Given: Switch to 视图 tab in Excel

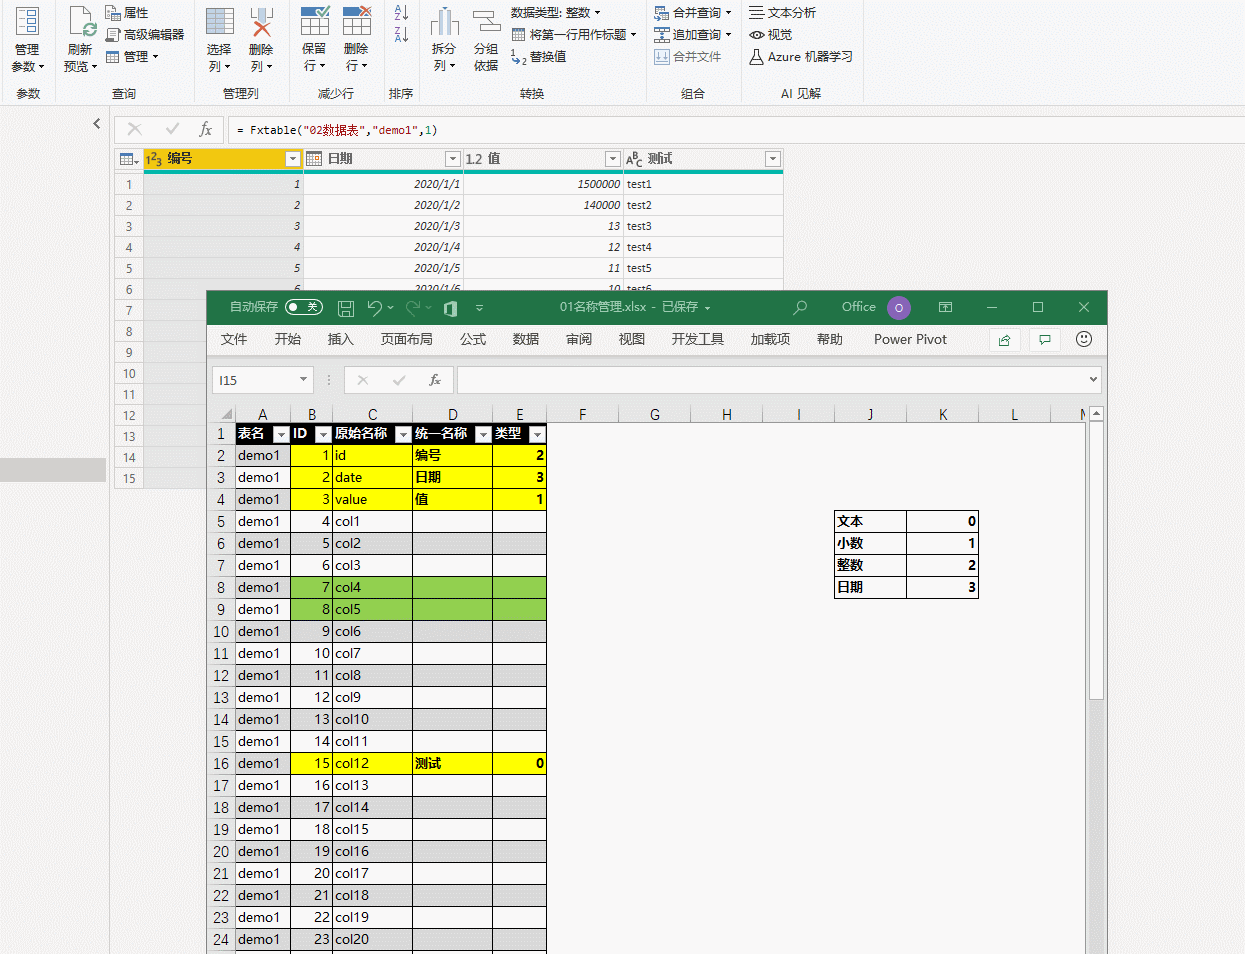Looking at the screenshot, I should coord(632,340).
